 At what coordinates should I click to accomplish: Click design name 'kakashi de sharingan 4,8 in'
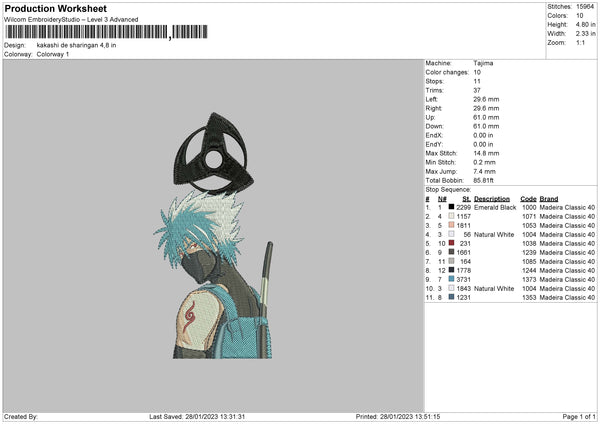click(77, 45)
